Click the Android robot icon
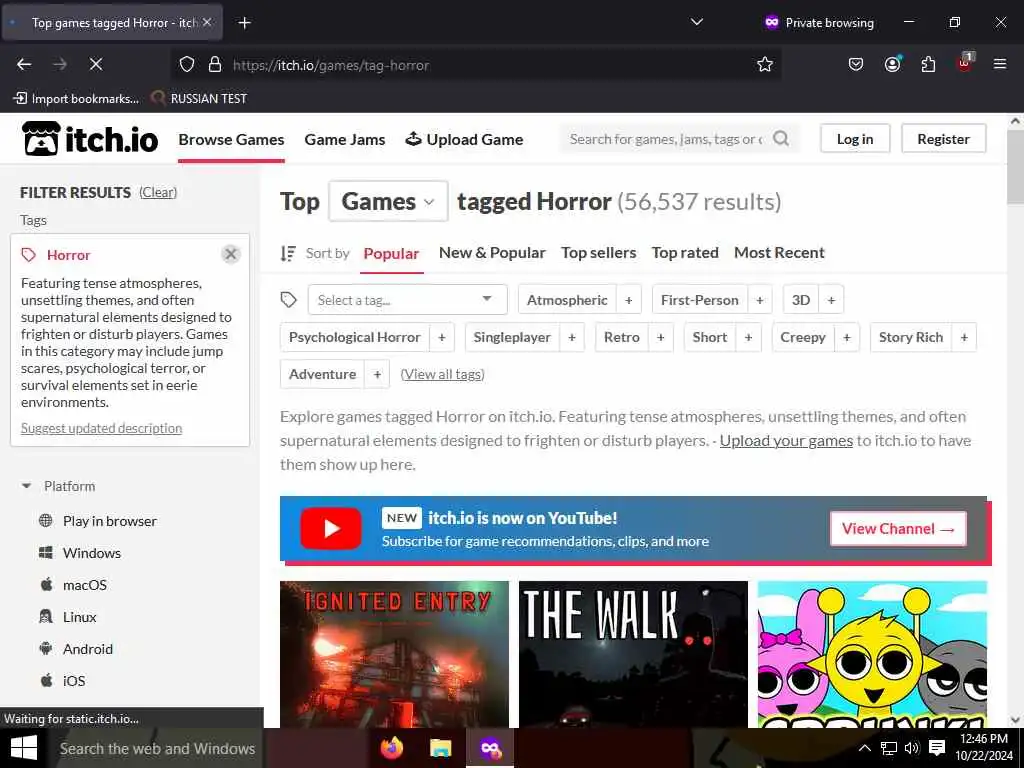1024x768 pixels. pyautogui.click(x=46, y=648)
